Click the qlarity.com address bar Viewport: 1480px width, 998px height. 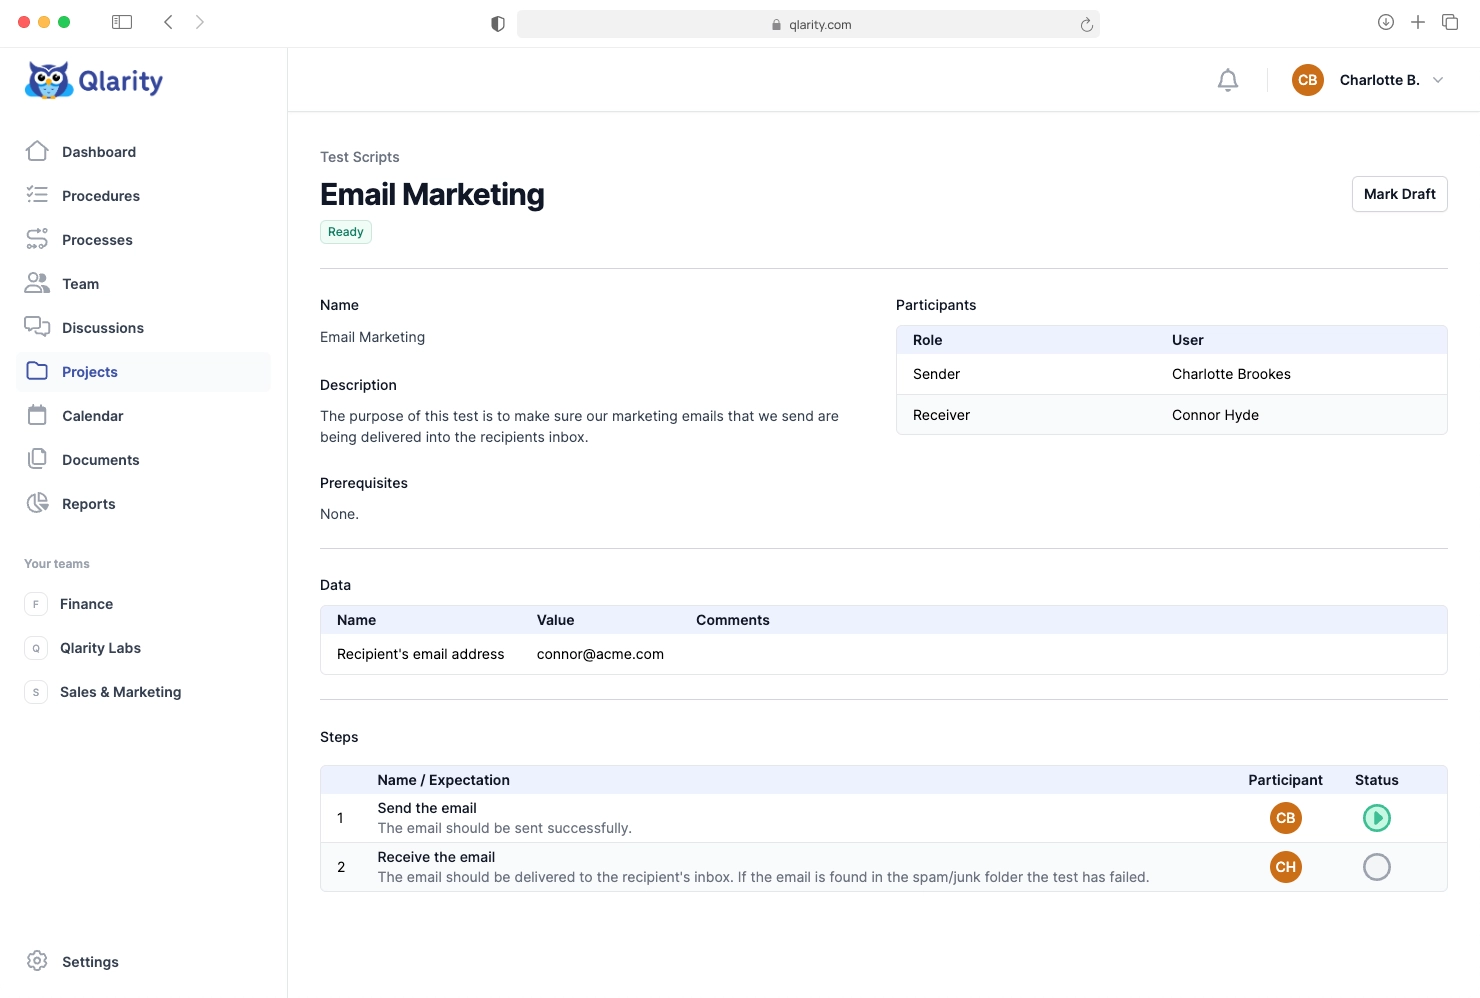click(x=808, y=24)
